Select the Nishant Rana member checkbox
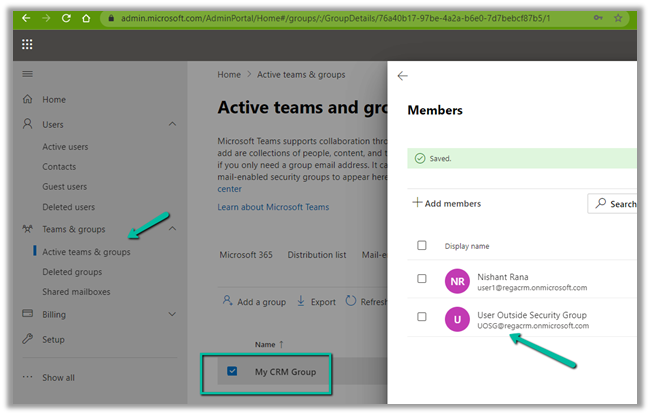650x415 pixels. point(421,279)
